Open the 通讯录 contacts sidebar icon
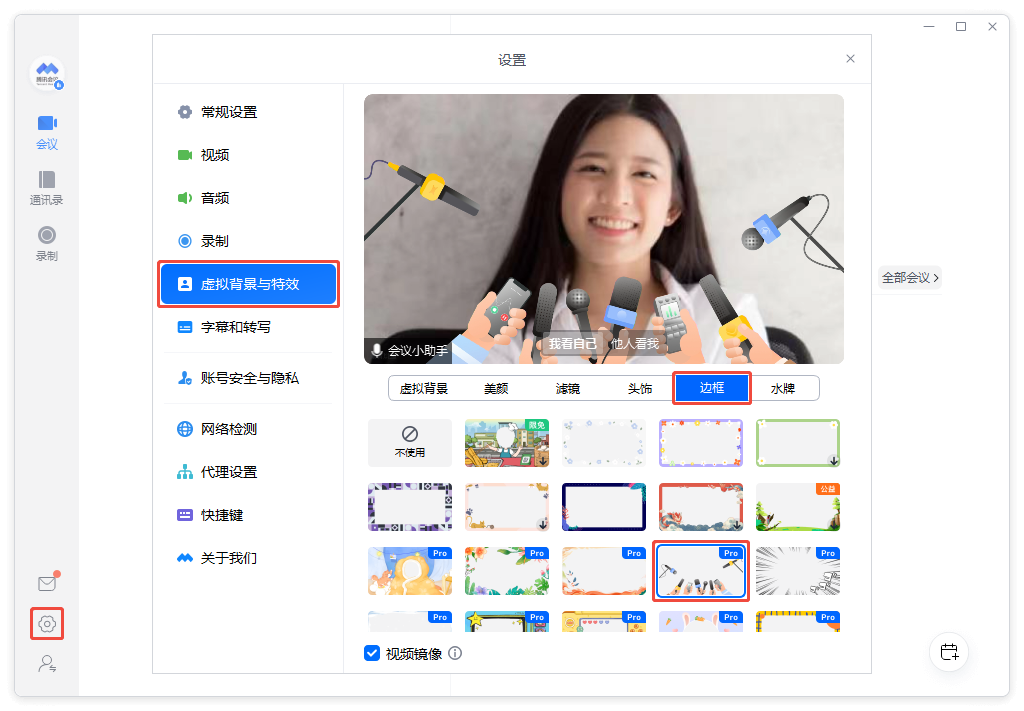Screen dimensions: 1024x711 coord(47,187)
